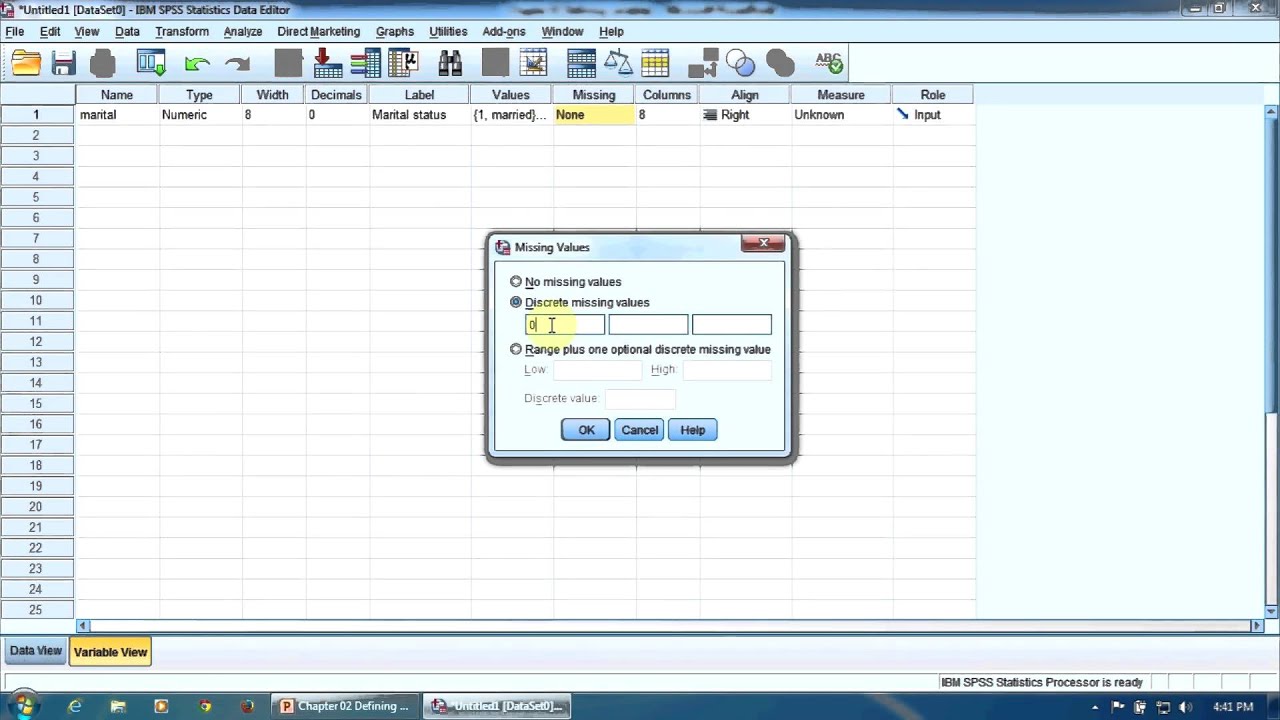Open the media player taskbar icon
This screenshot has height=720, width=1280.
click(161, 706)
